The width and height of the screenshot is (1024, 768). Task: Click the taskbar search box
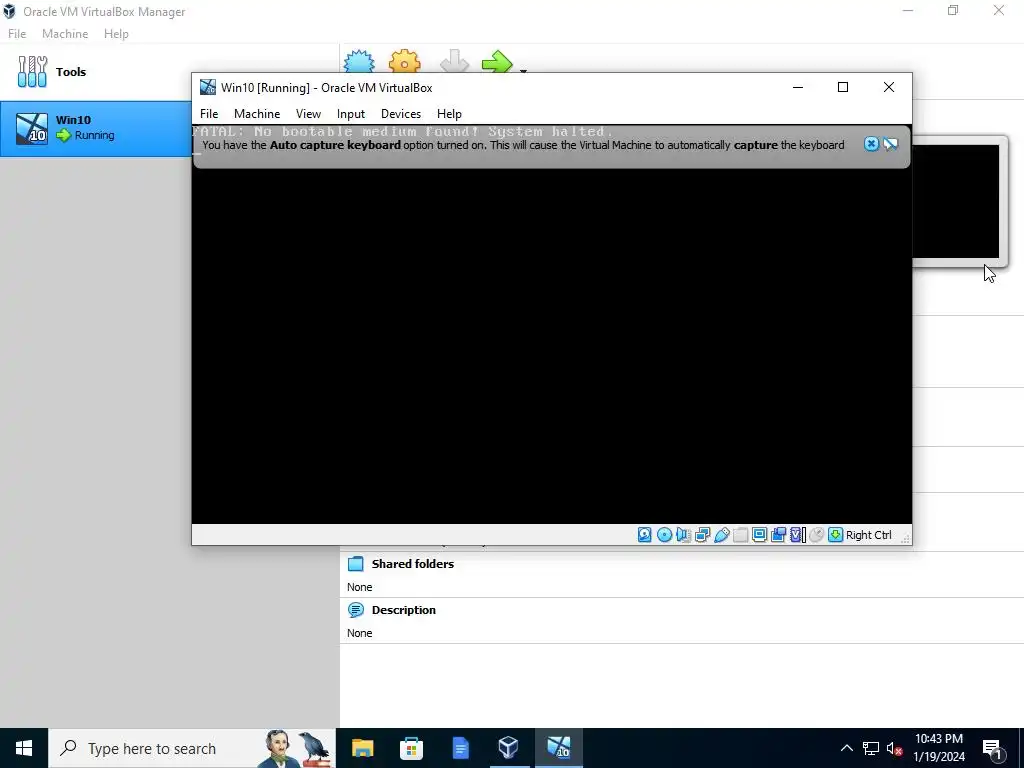pos(192,748)
